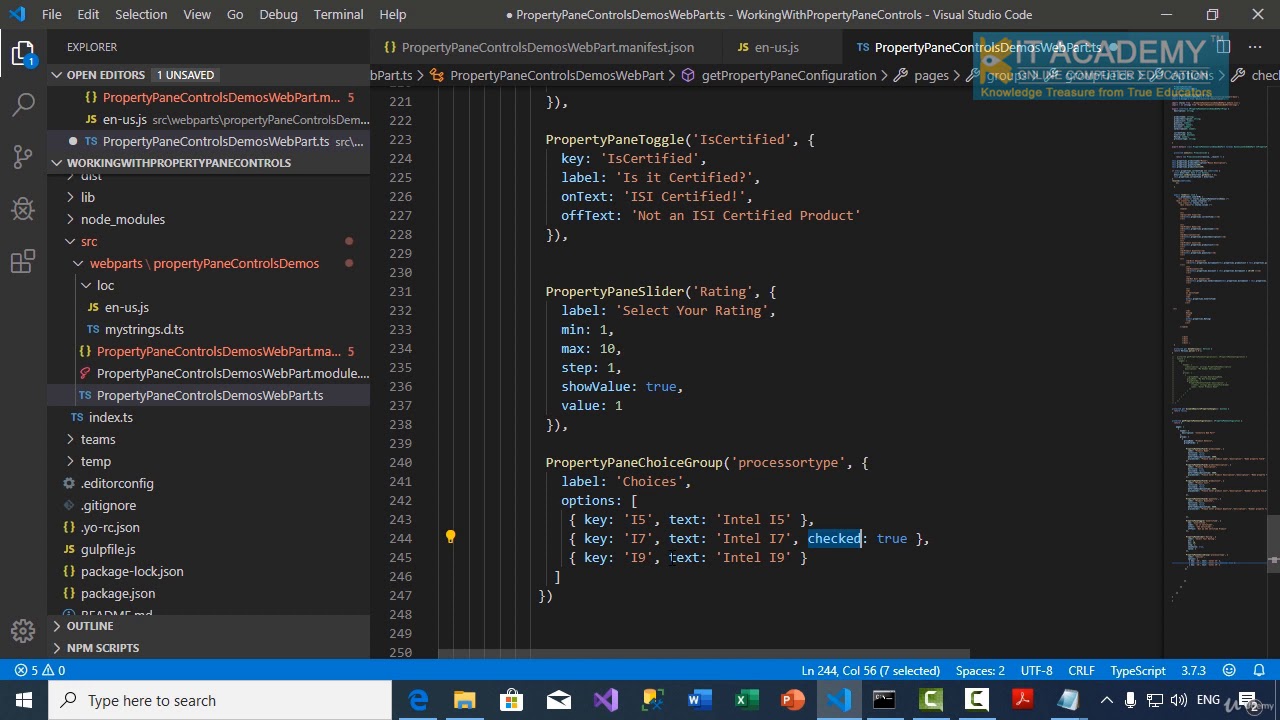Open the Selection menu
1280x720 pixels.
click(141, 14)
